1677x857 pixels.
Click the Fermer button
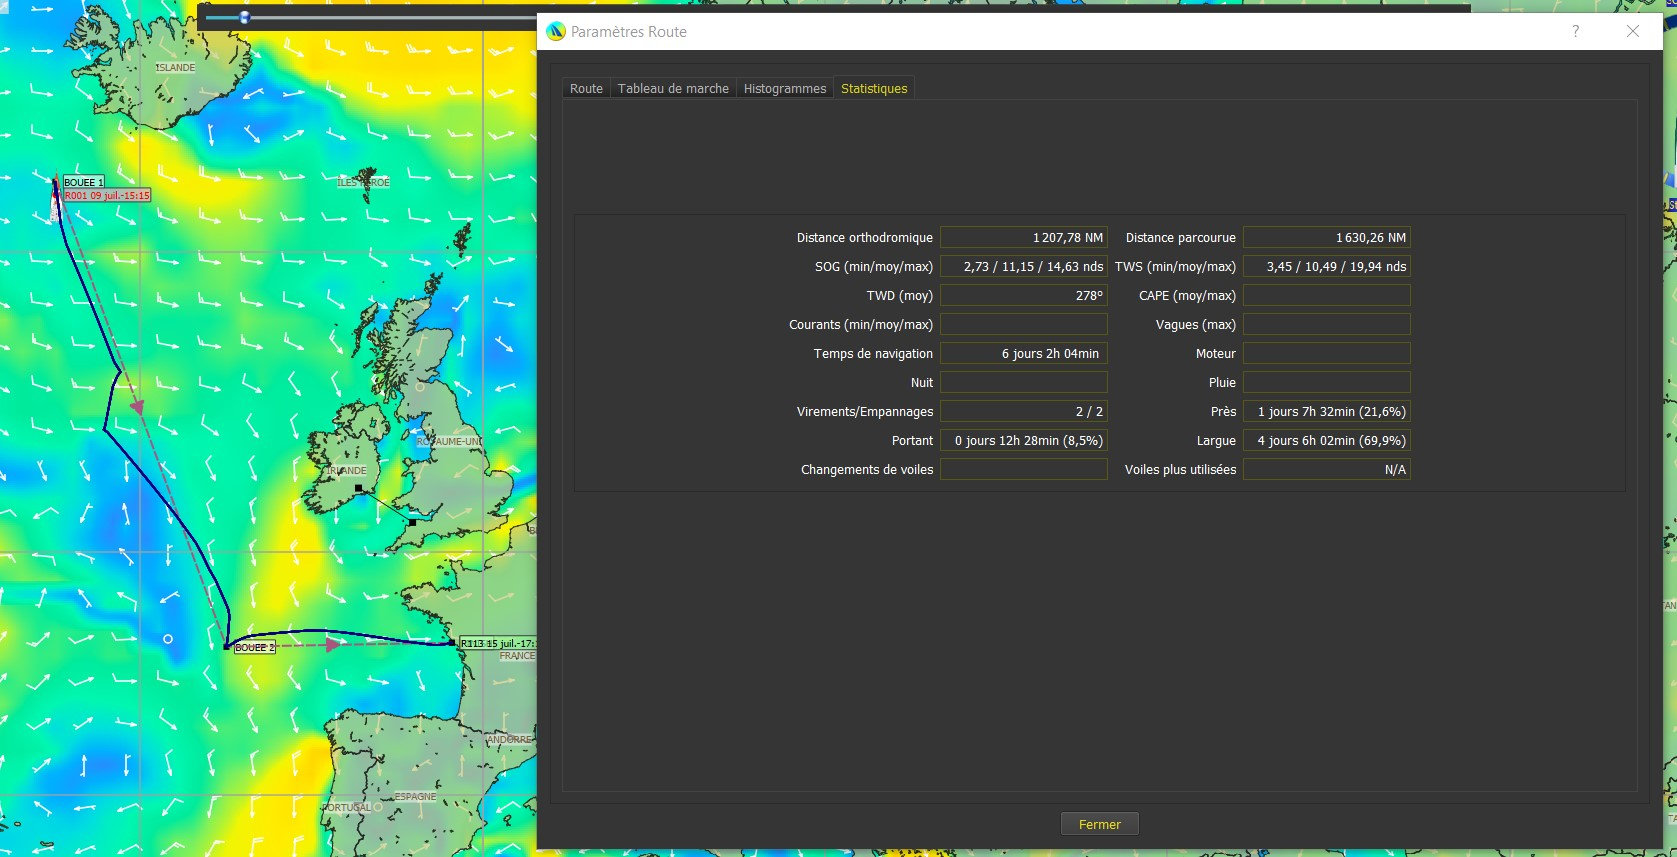1099,824
